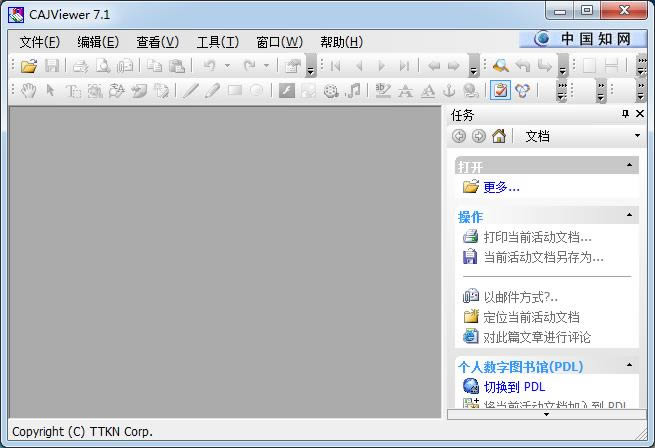This screenshot has width=655, height=448.
Task: Expand the file toolbar overflow options
Action: click(310, 66)
